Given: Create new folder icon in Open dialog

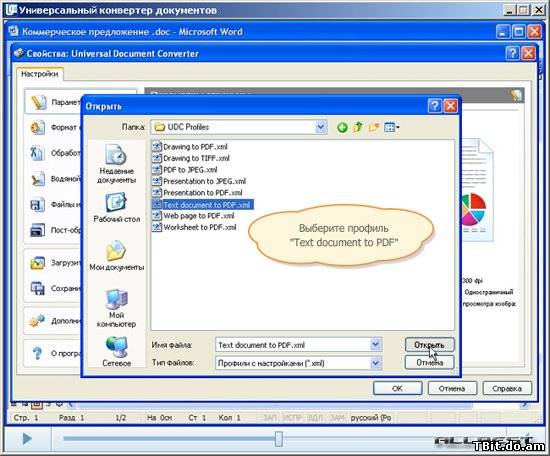Looking at the screenshot, I should click(x=374, y=127).
